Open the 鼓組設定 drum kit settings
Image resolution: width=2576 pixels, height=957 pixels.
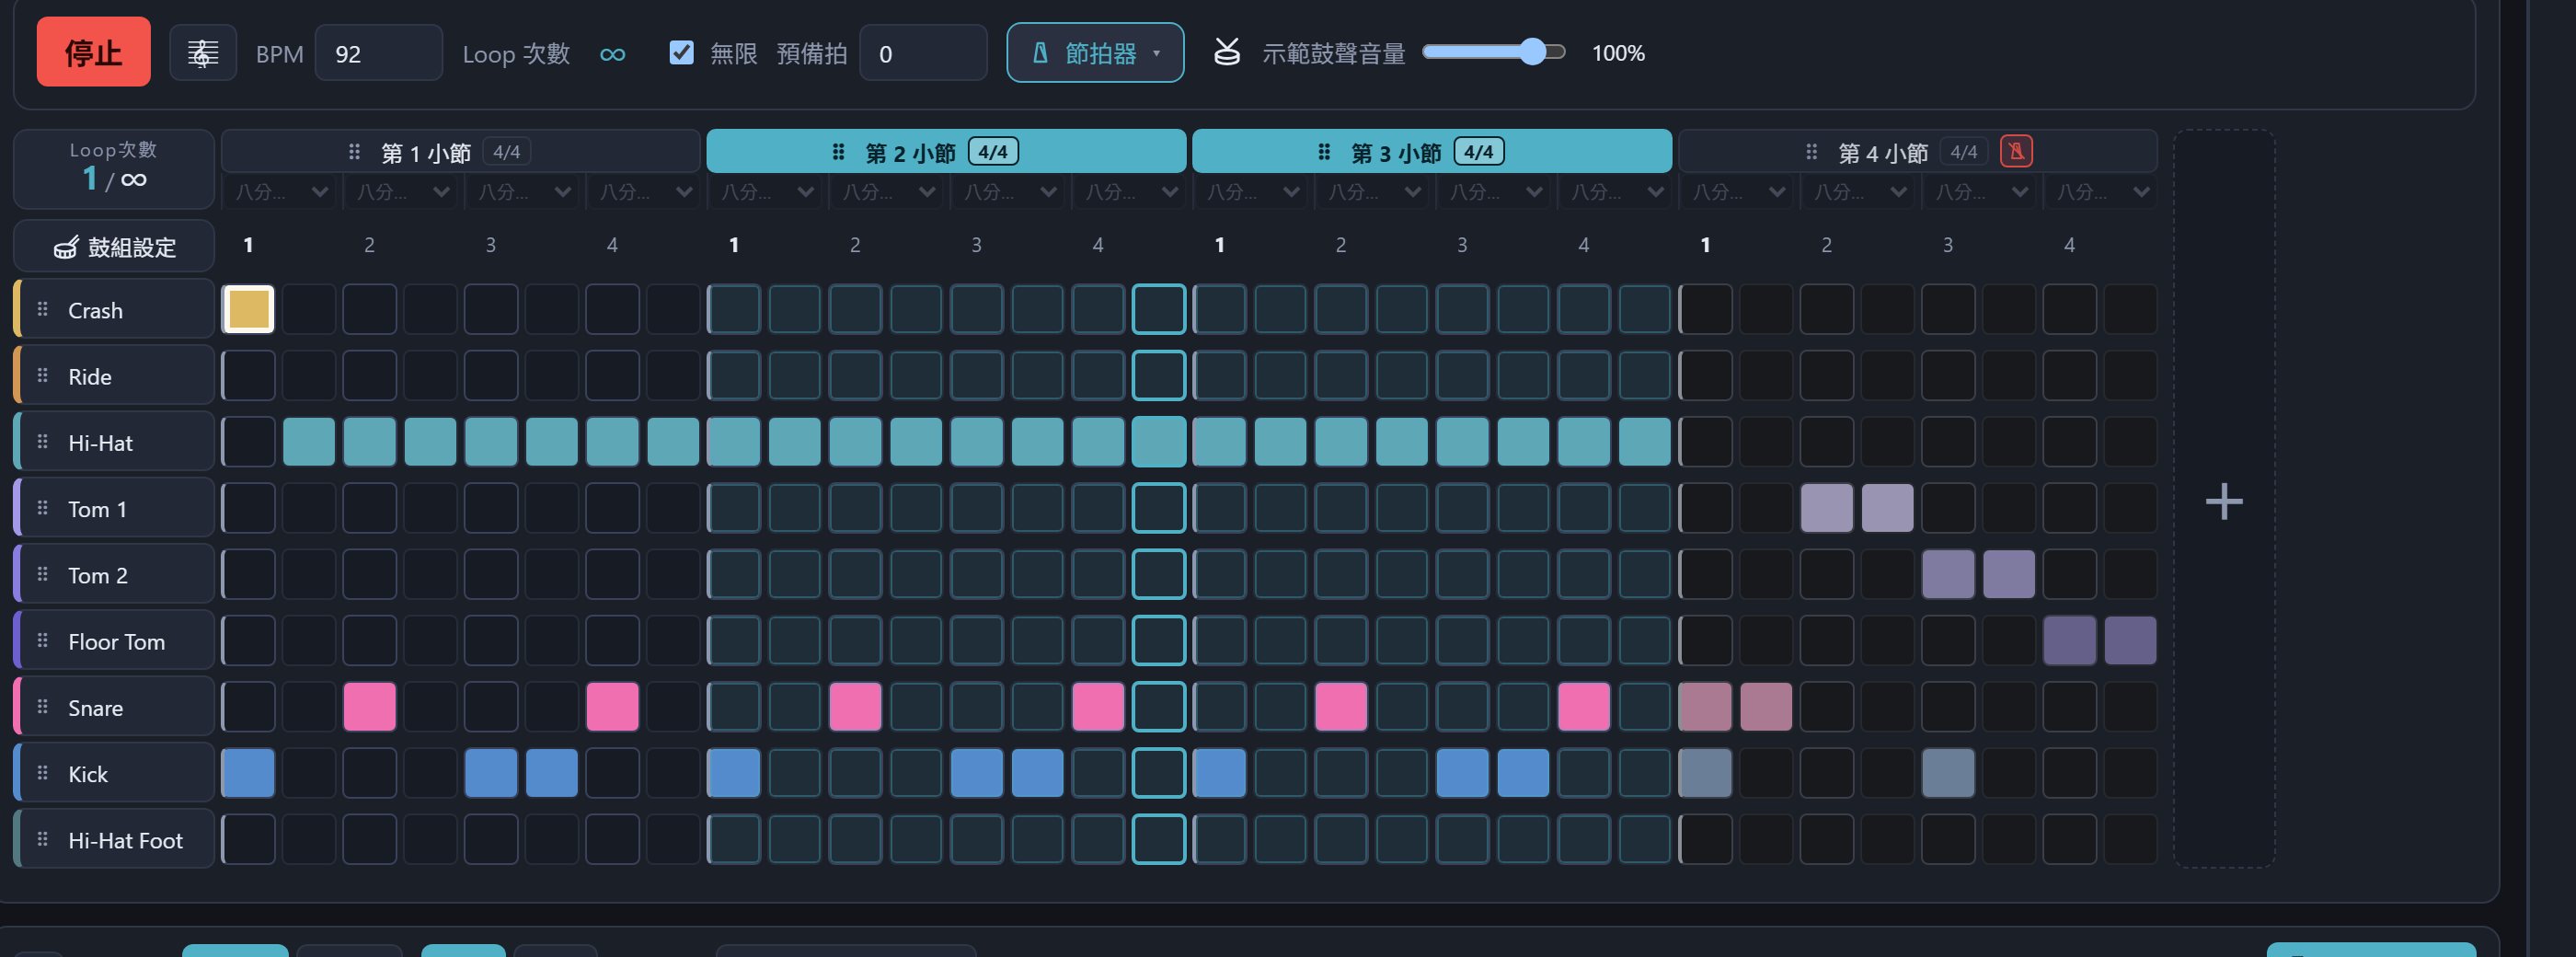click(x=114, y=246)
